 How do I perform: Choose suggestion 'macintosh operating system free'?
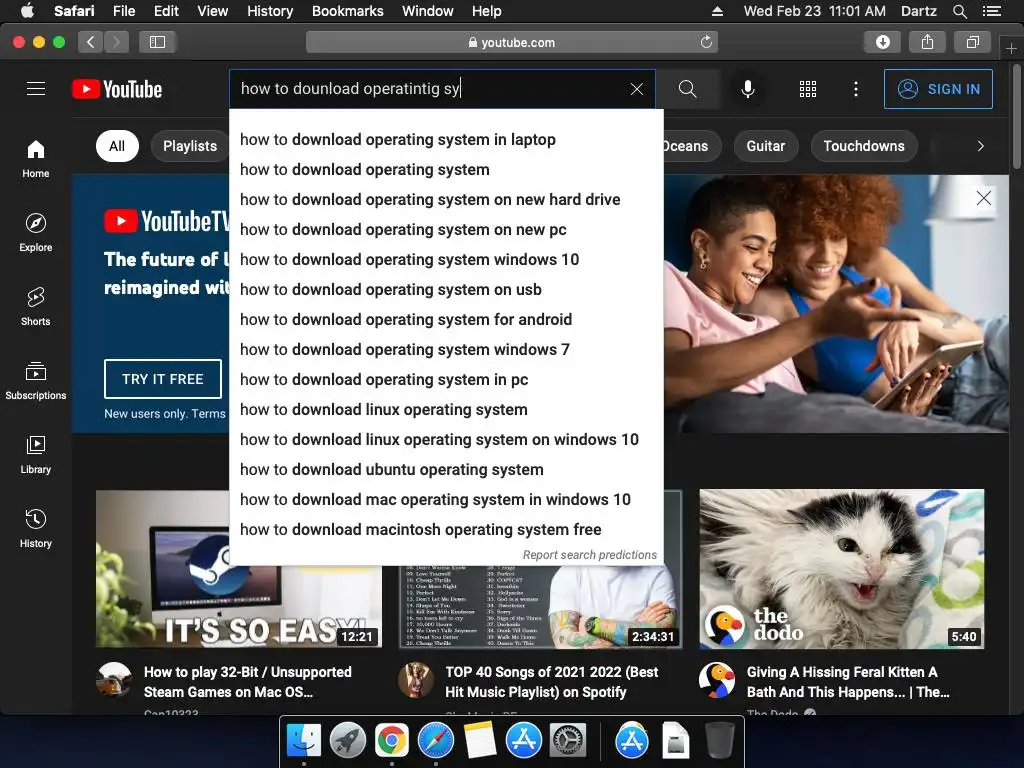(447, 530)
